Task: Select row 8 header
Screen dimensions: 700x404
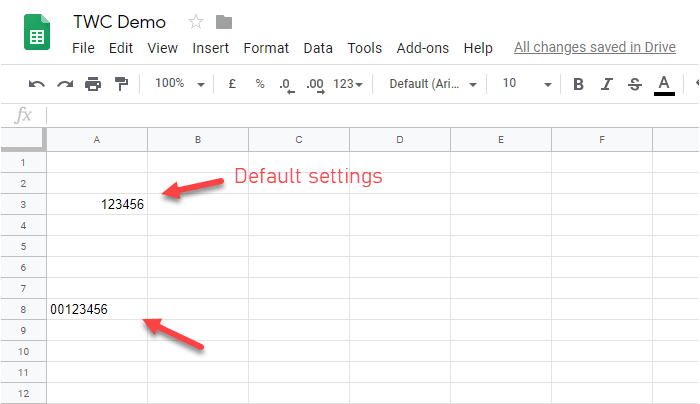Action: pos(23,309)
